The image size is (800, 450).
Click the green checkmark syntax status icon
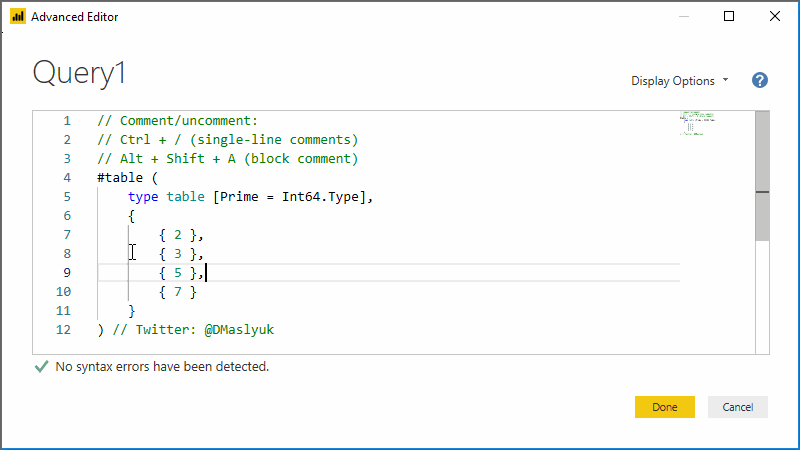coord(41,366)
